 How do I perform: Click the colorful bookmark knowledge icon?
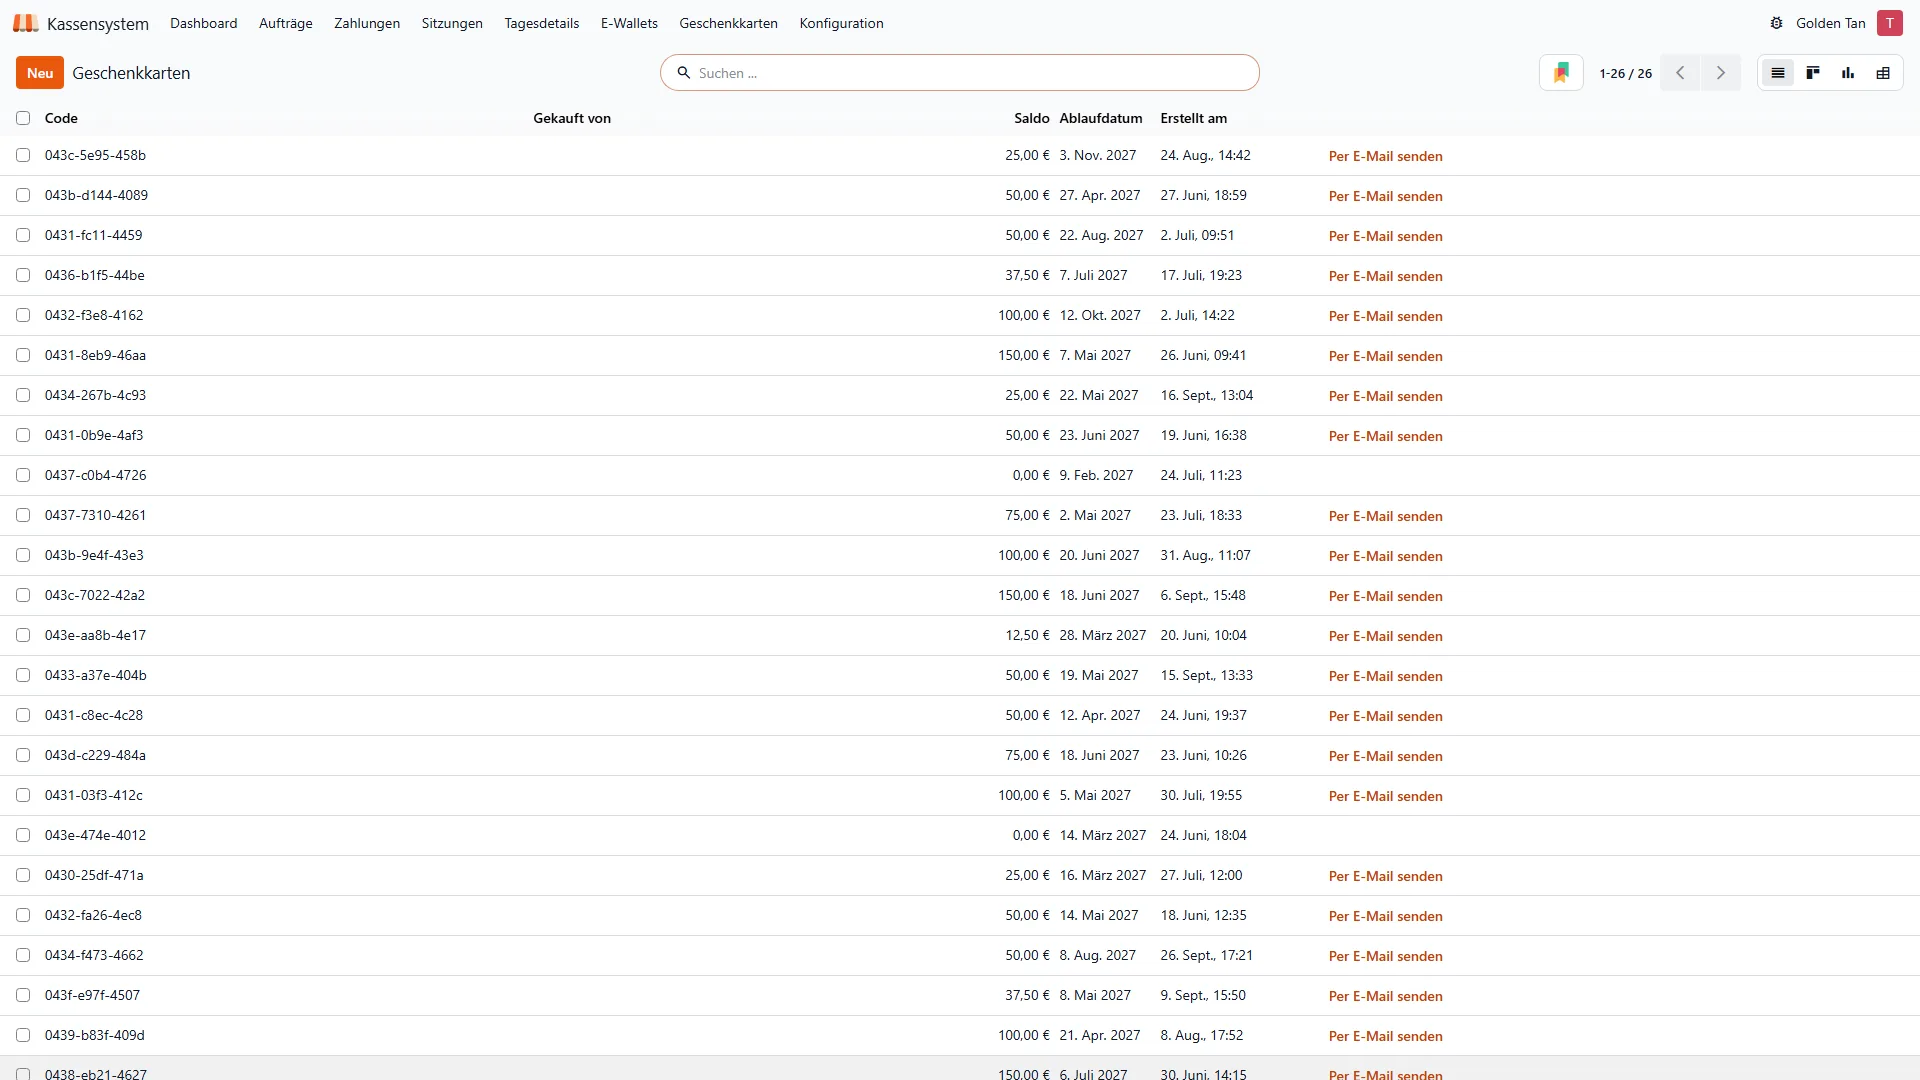point(1561,73)
